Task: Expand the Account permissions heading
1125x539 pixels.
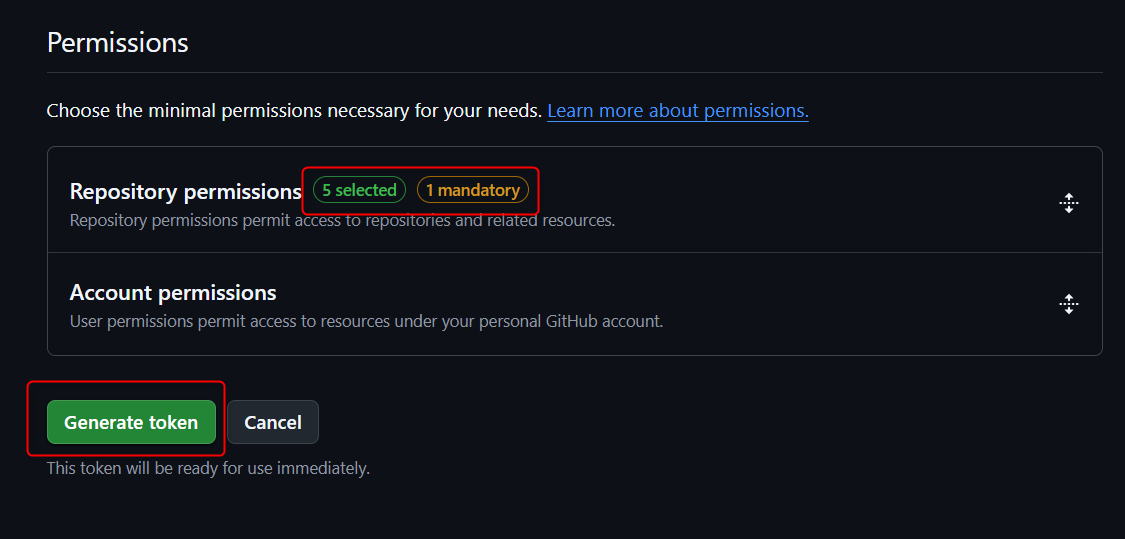Action: (173, 293)
